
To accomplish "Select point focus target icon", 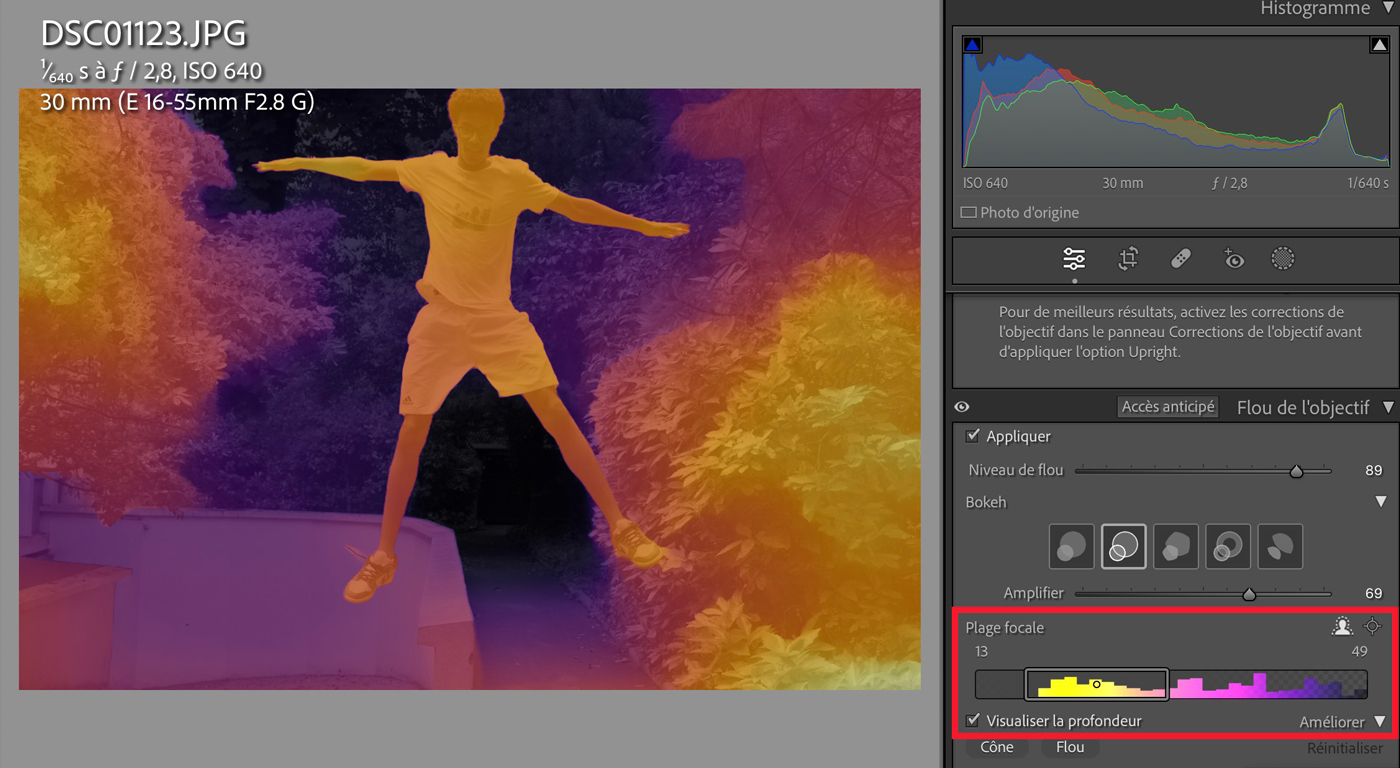I will point(1373,627).
